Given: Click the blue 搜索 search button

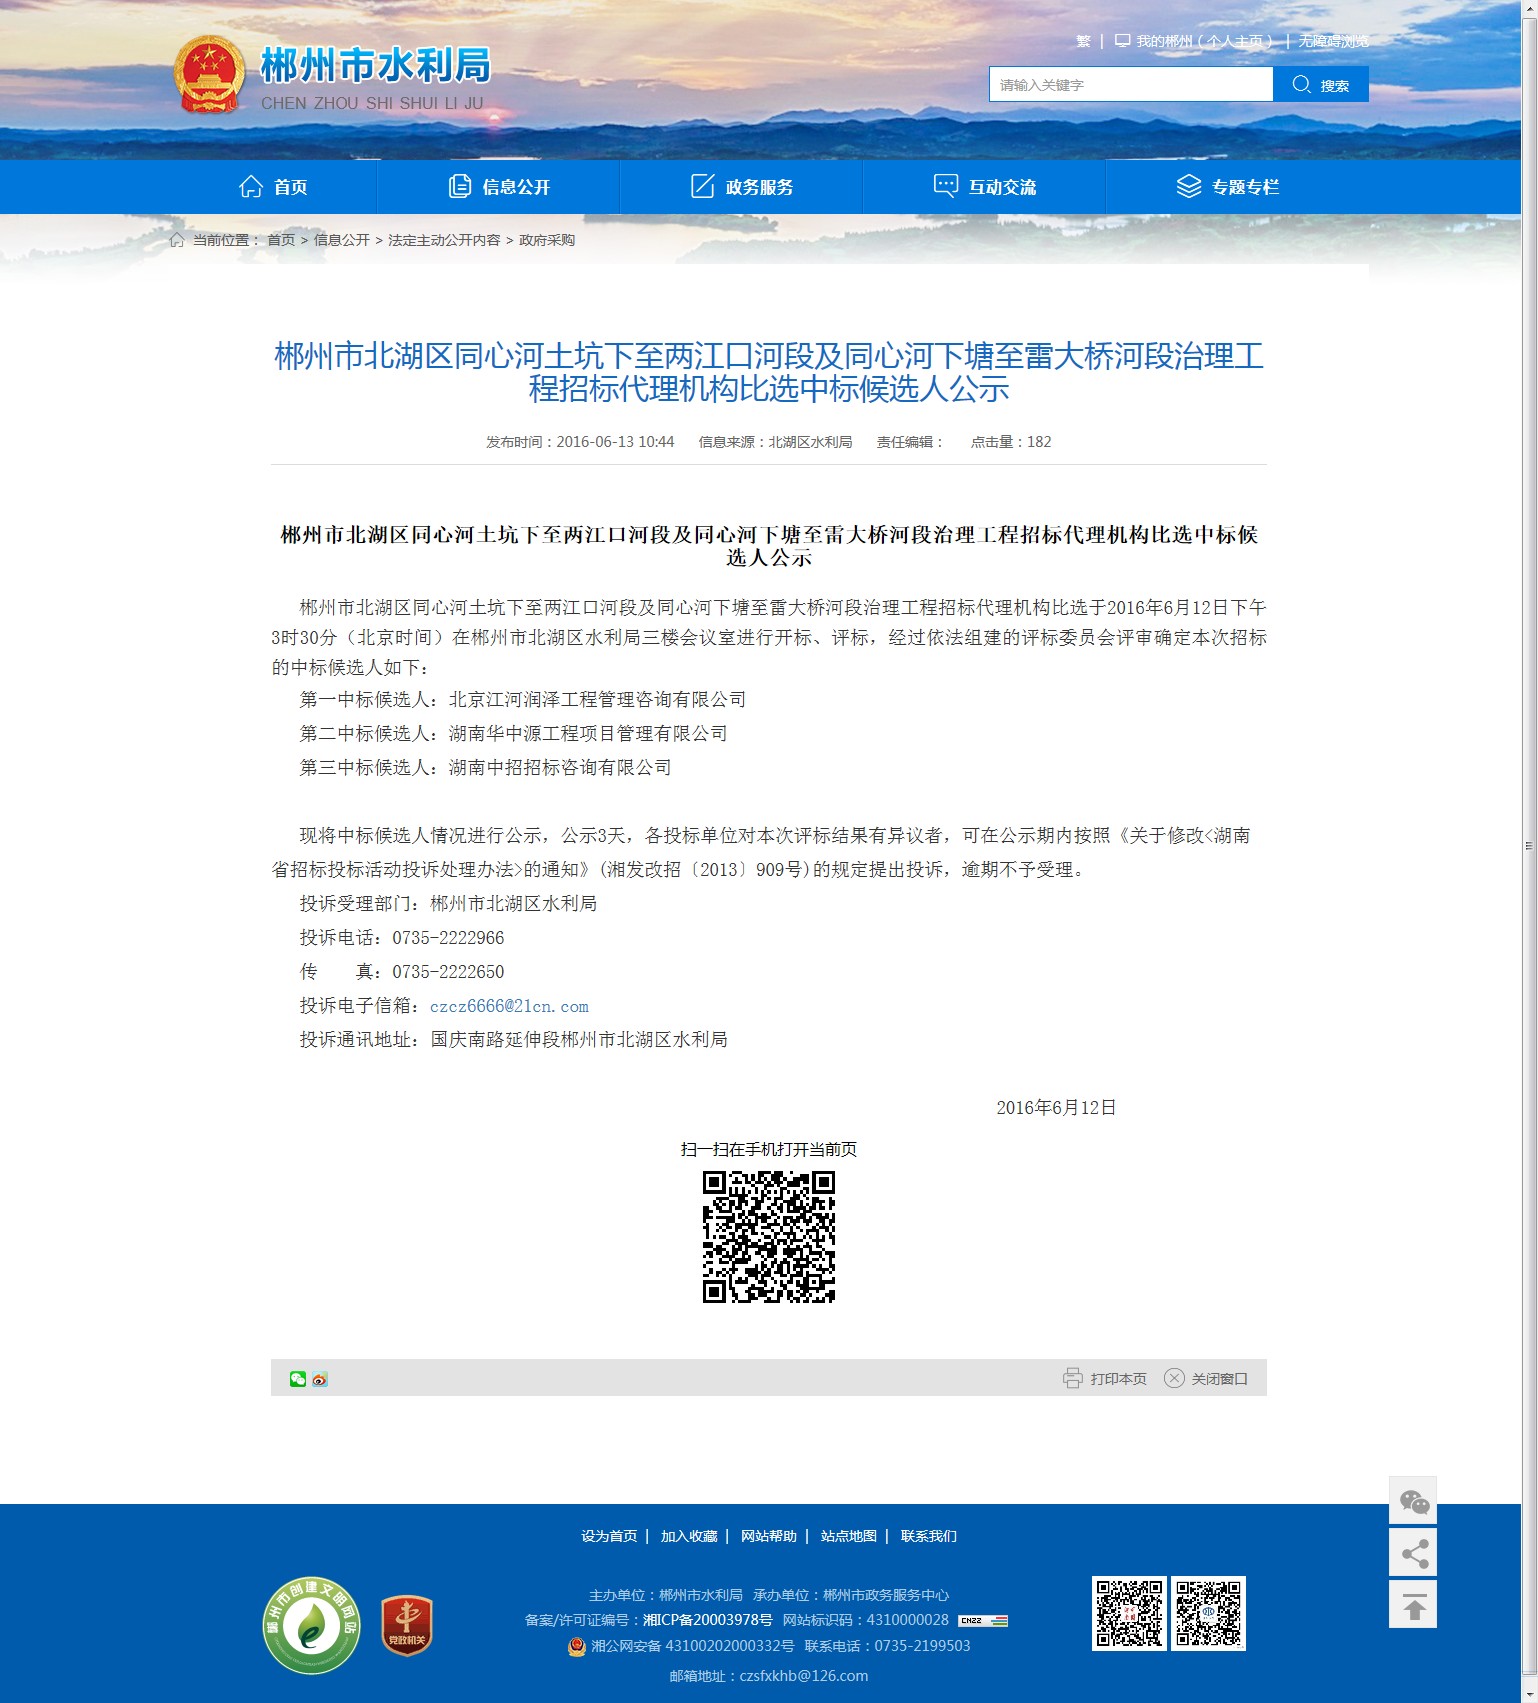Looking at the screenshot, I should point(1321,85).
